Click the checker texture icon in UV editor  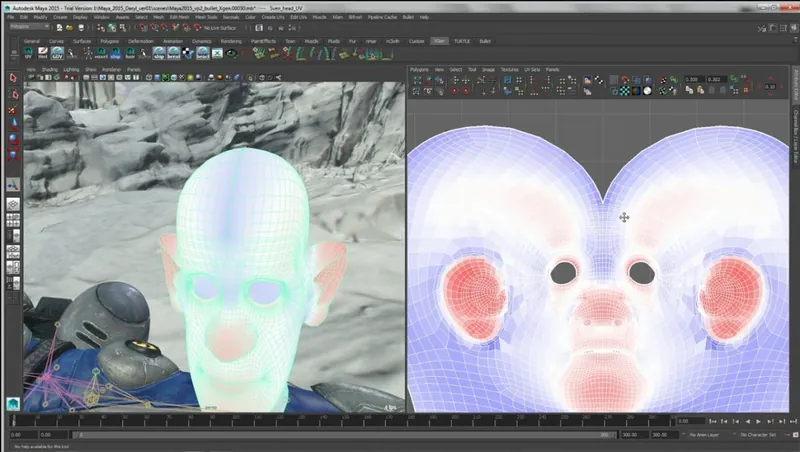tap(625, 91)
